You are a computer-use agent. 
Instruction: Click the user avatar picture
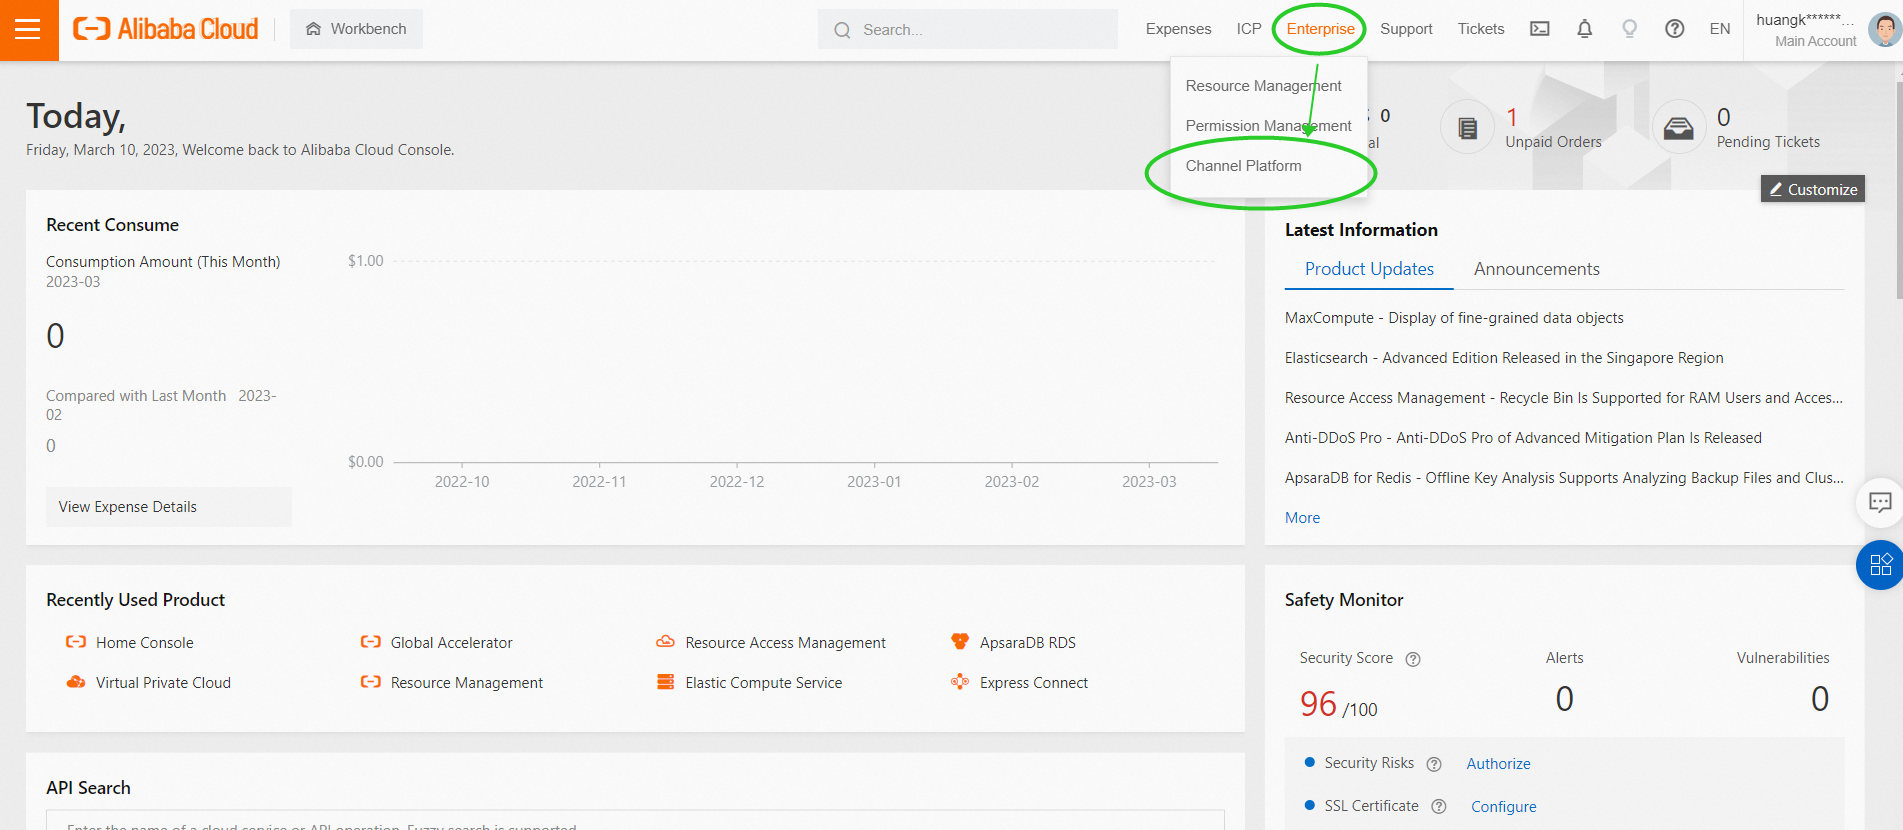point(1884,30)
